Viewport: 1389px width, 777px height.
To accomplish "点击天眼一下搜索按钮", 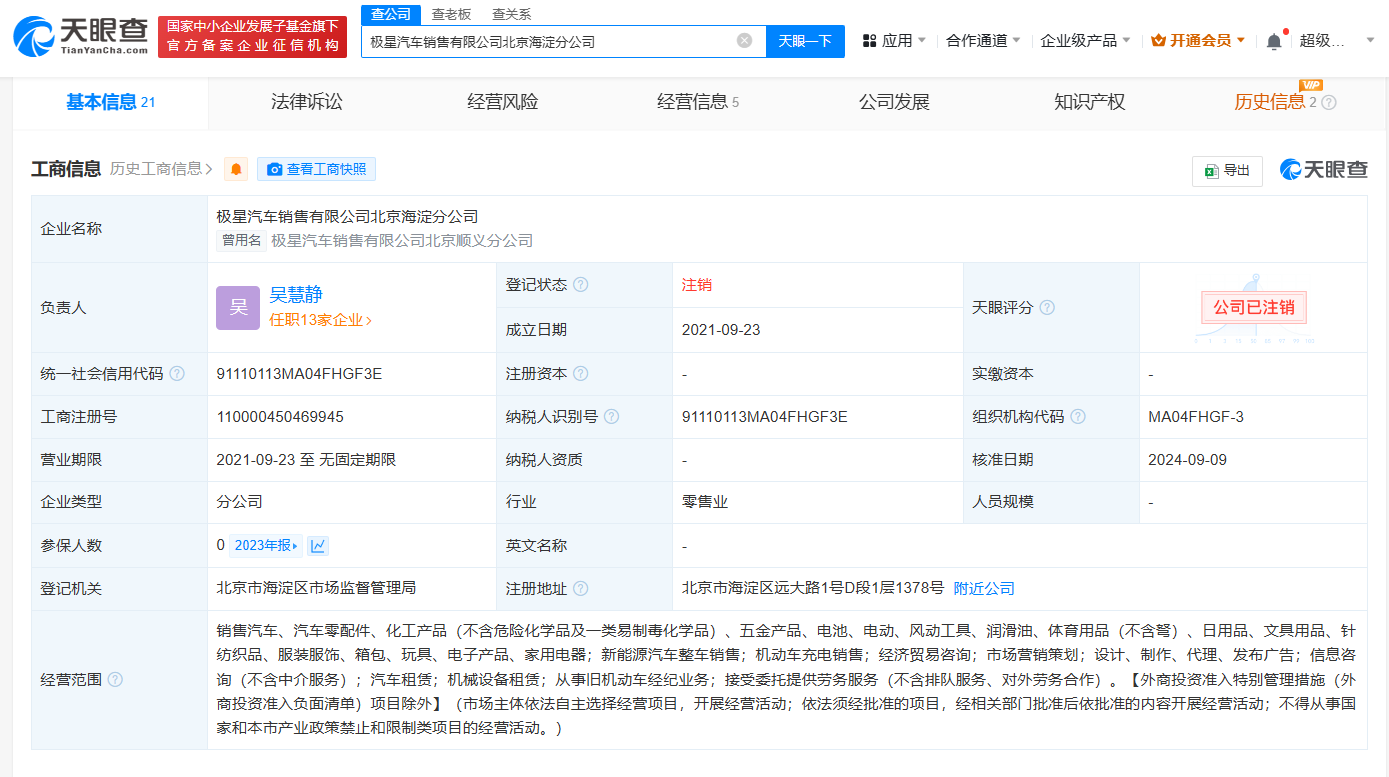I will [805, 42].
